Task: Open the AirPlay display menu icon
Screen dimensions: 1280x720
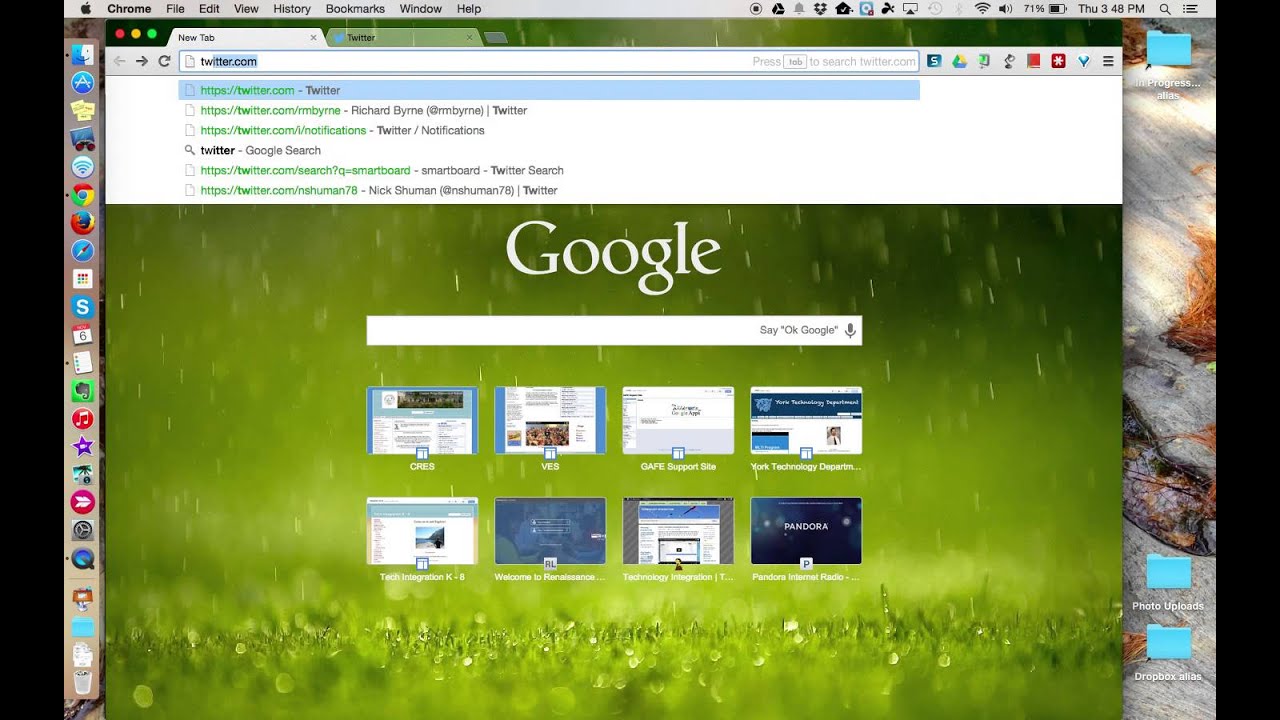Action: click(910, 9)
